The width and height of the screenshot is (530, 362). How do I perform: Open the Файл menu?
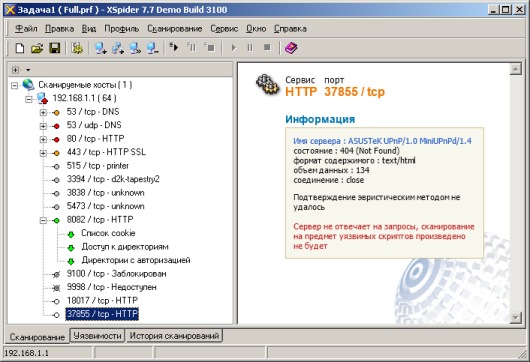pos(26,29)
